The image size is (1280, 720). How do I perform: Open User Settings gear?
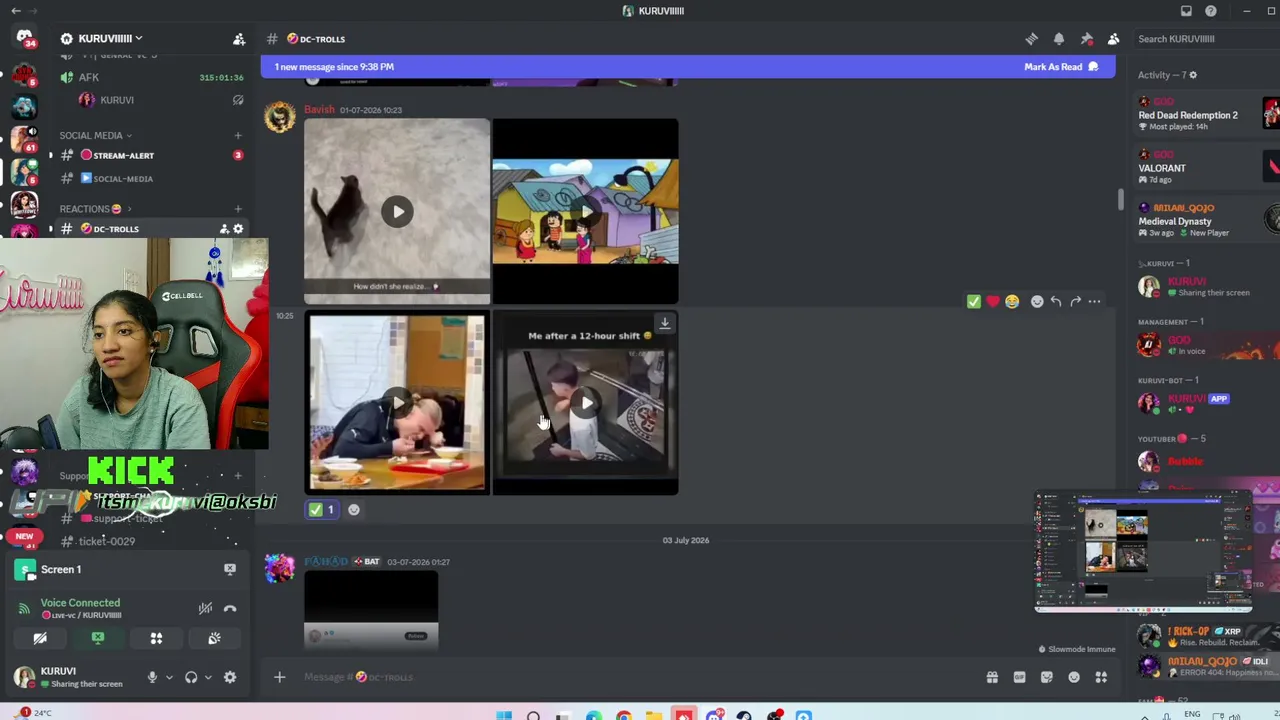click(230, 677)
